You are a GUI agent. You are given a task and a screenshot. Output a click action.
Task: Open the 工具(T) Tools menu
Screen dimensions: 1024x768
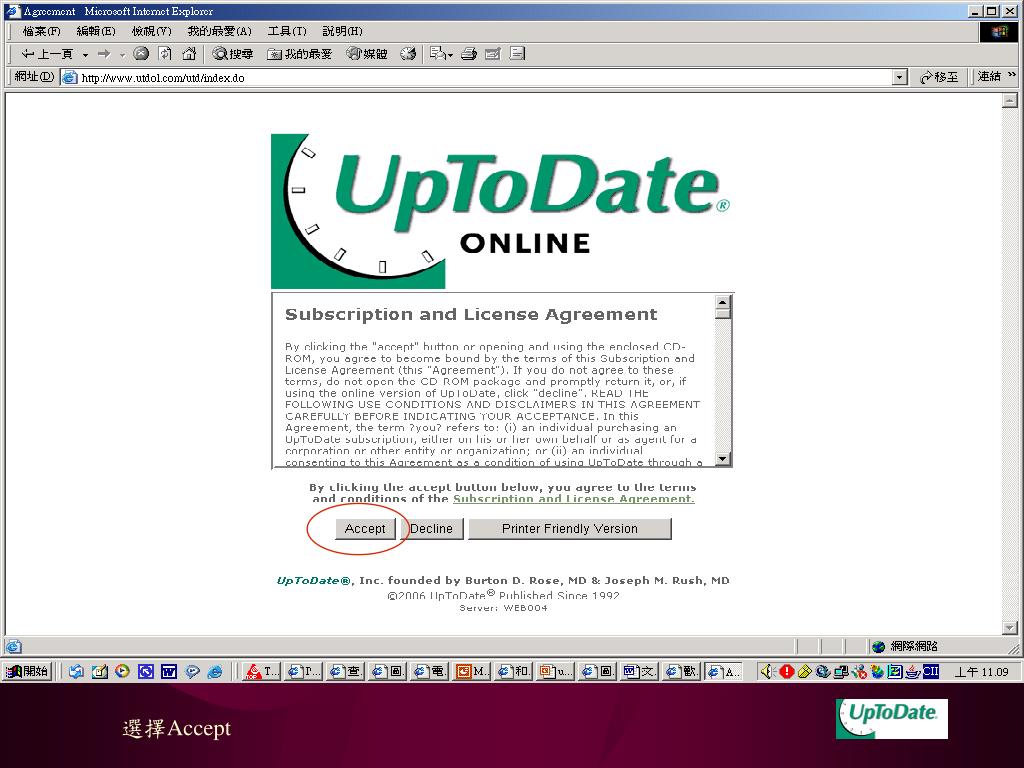pos(287,31)
